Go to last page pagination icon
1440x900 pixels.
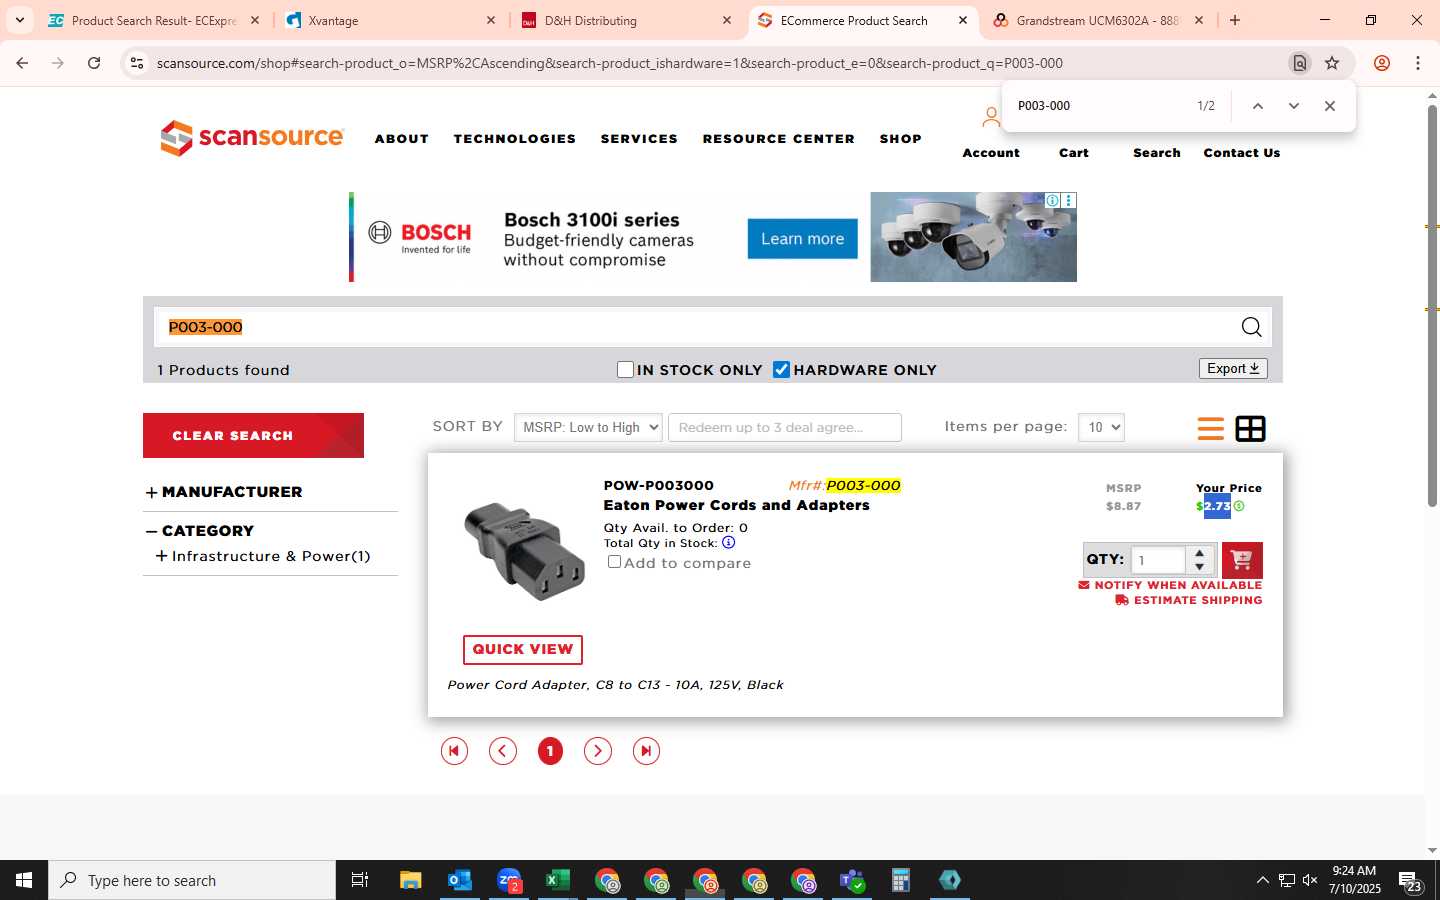pyautogui.click(x=646, y=751)
